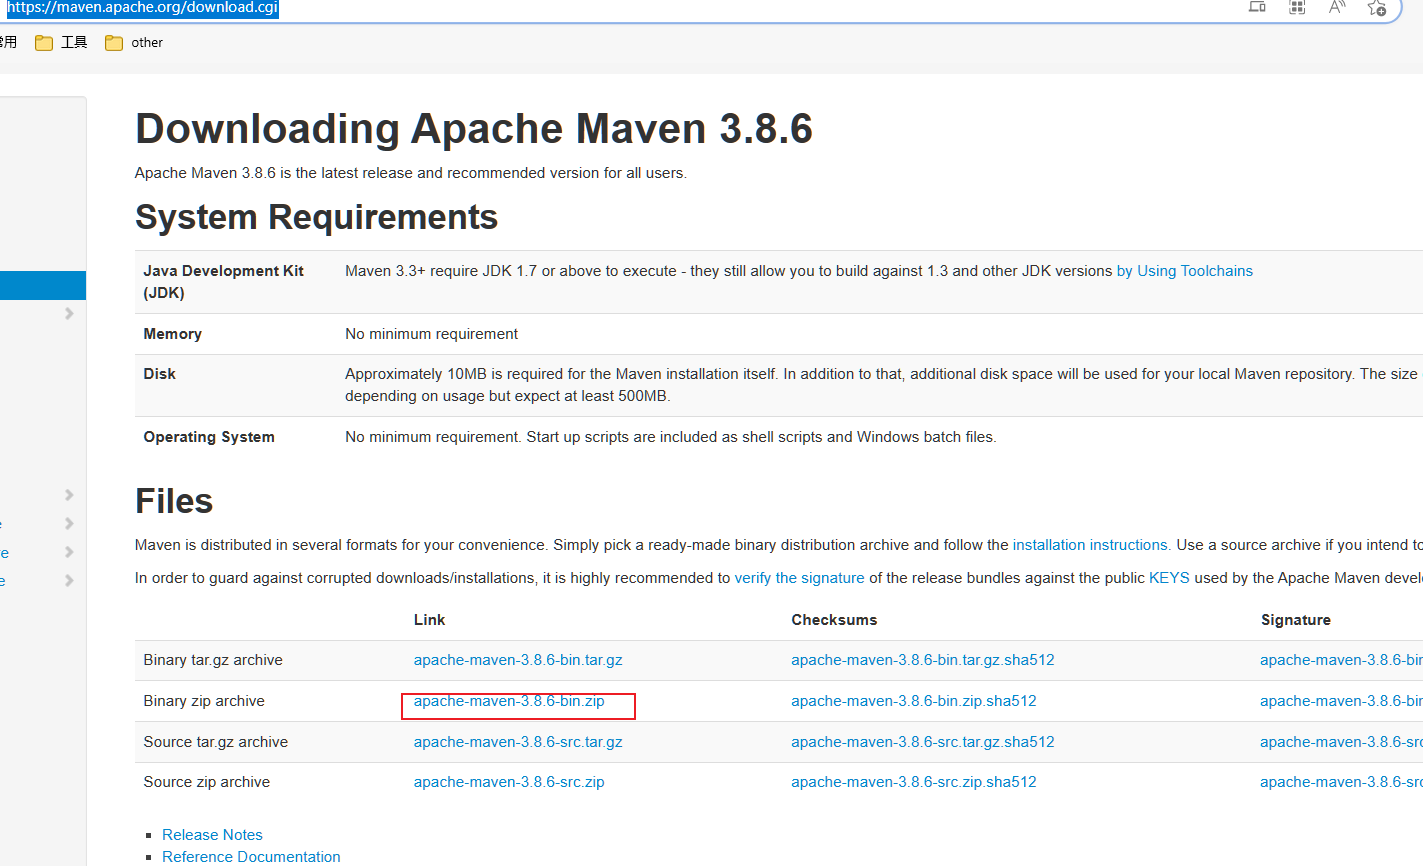
Task: Click the No minimum requirement text in Memory row
Action: coord(431,334)
